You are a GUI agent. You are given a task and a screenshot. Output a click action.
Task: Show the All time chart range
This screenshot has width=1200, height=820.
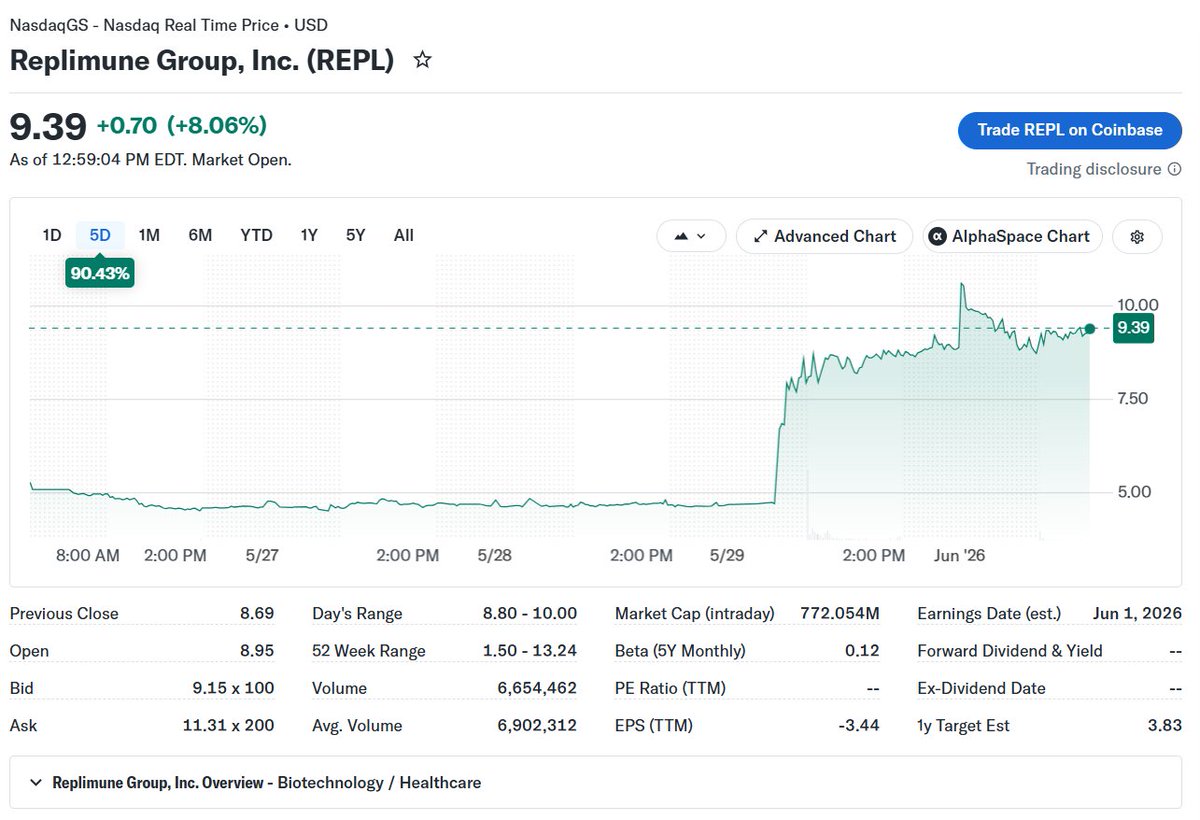403,235
